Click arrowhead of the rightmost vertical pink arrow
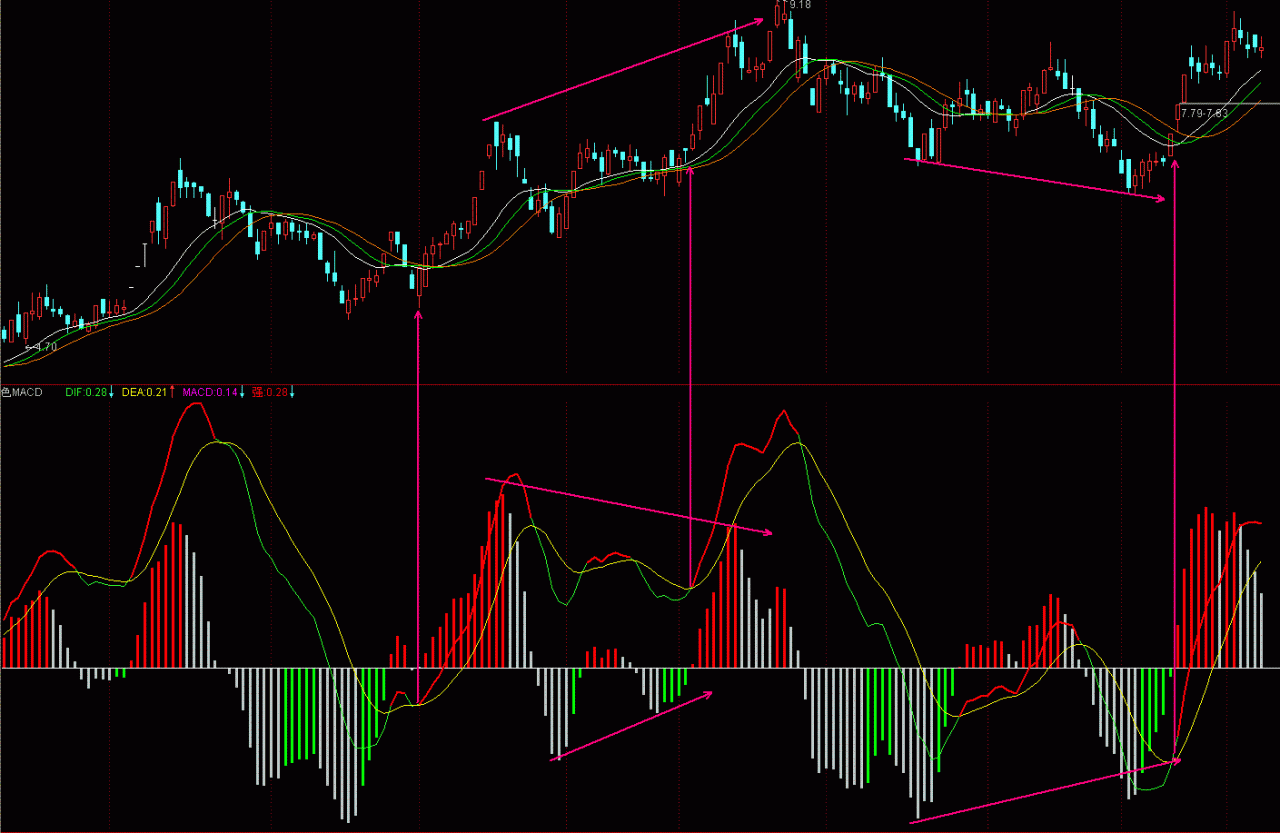 coord(1174,161)
